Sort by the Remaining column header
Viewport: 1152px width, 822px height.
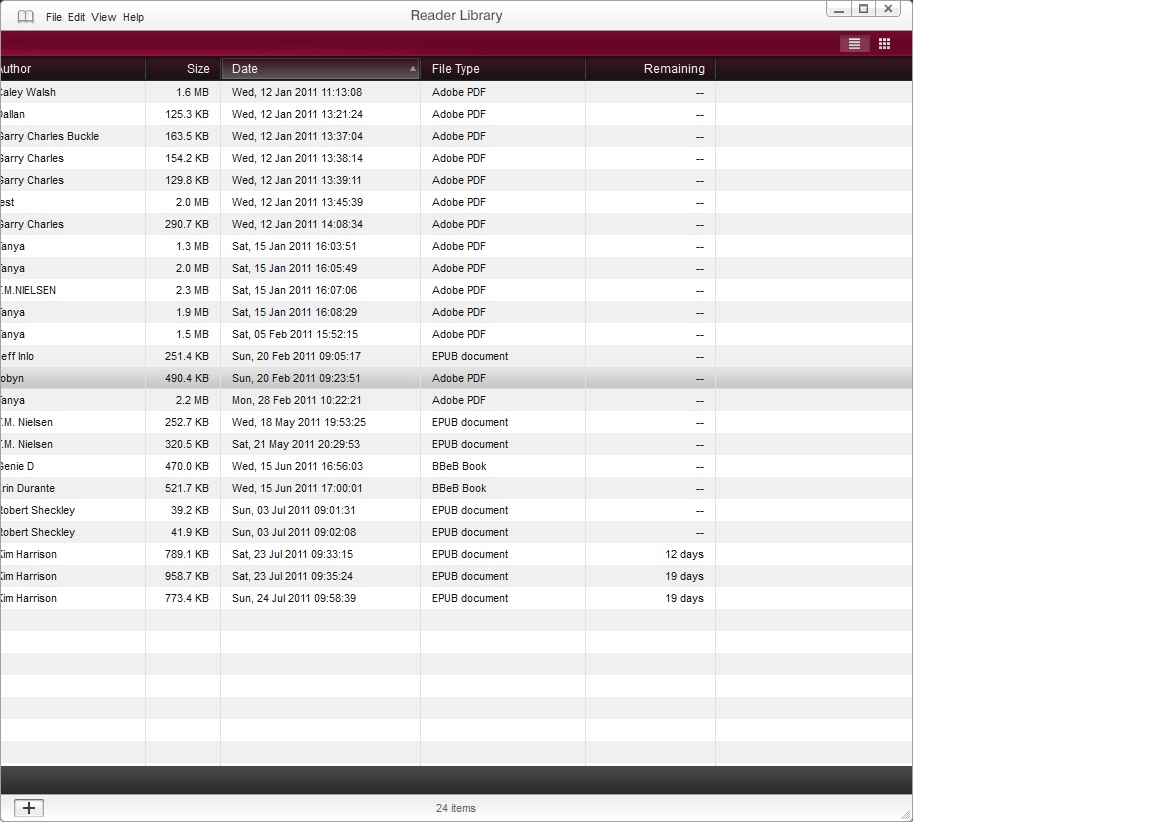[651, 69]
